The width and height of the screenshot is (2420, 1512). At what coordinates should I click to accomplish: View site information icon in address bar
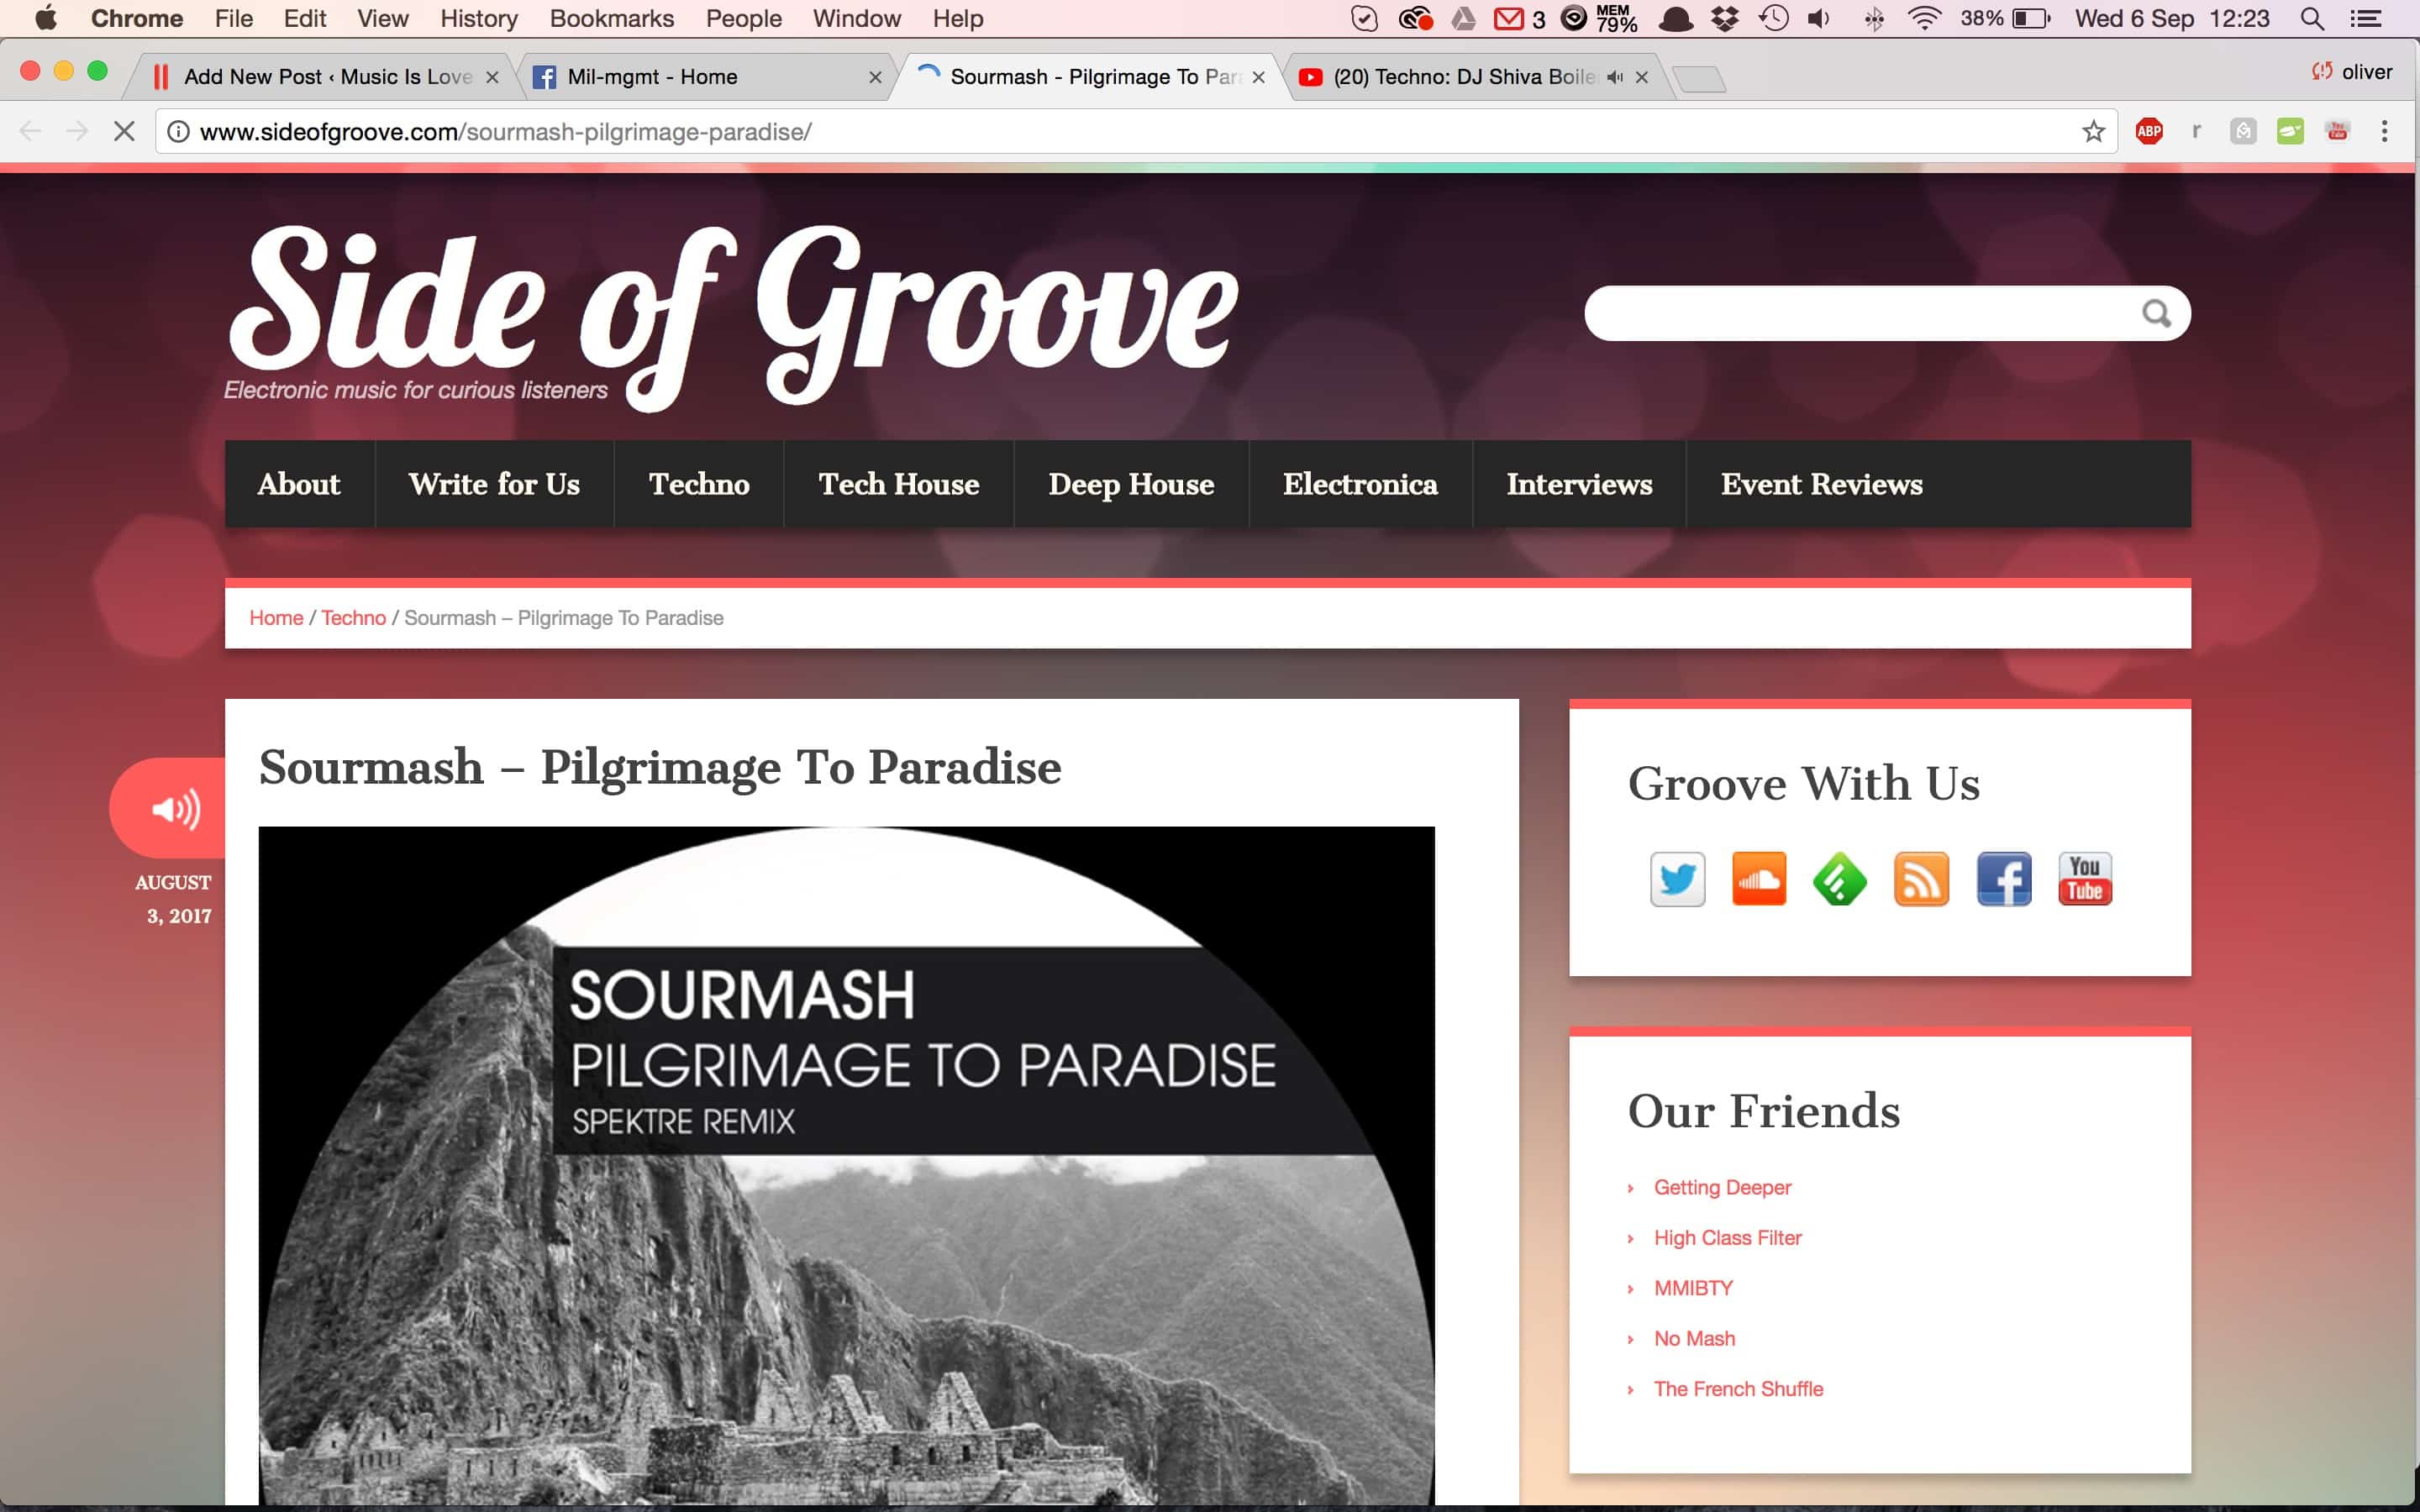point(178,131)
